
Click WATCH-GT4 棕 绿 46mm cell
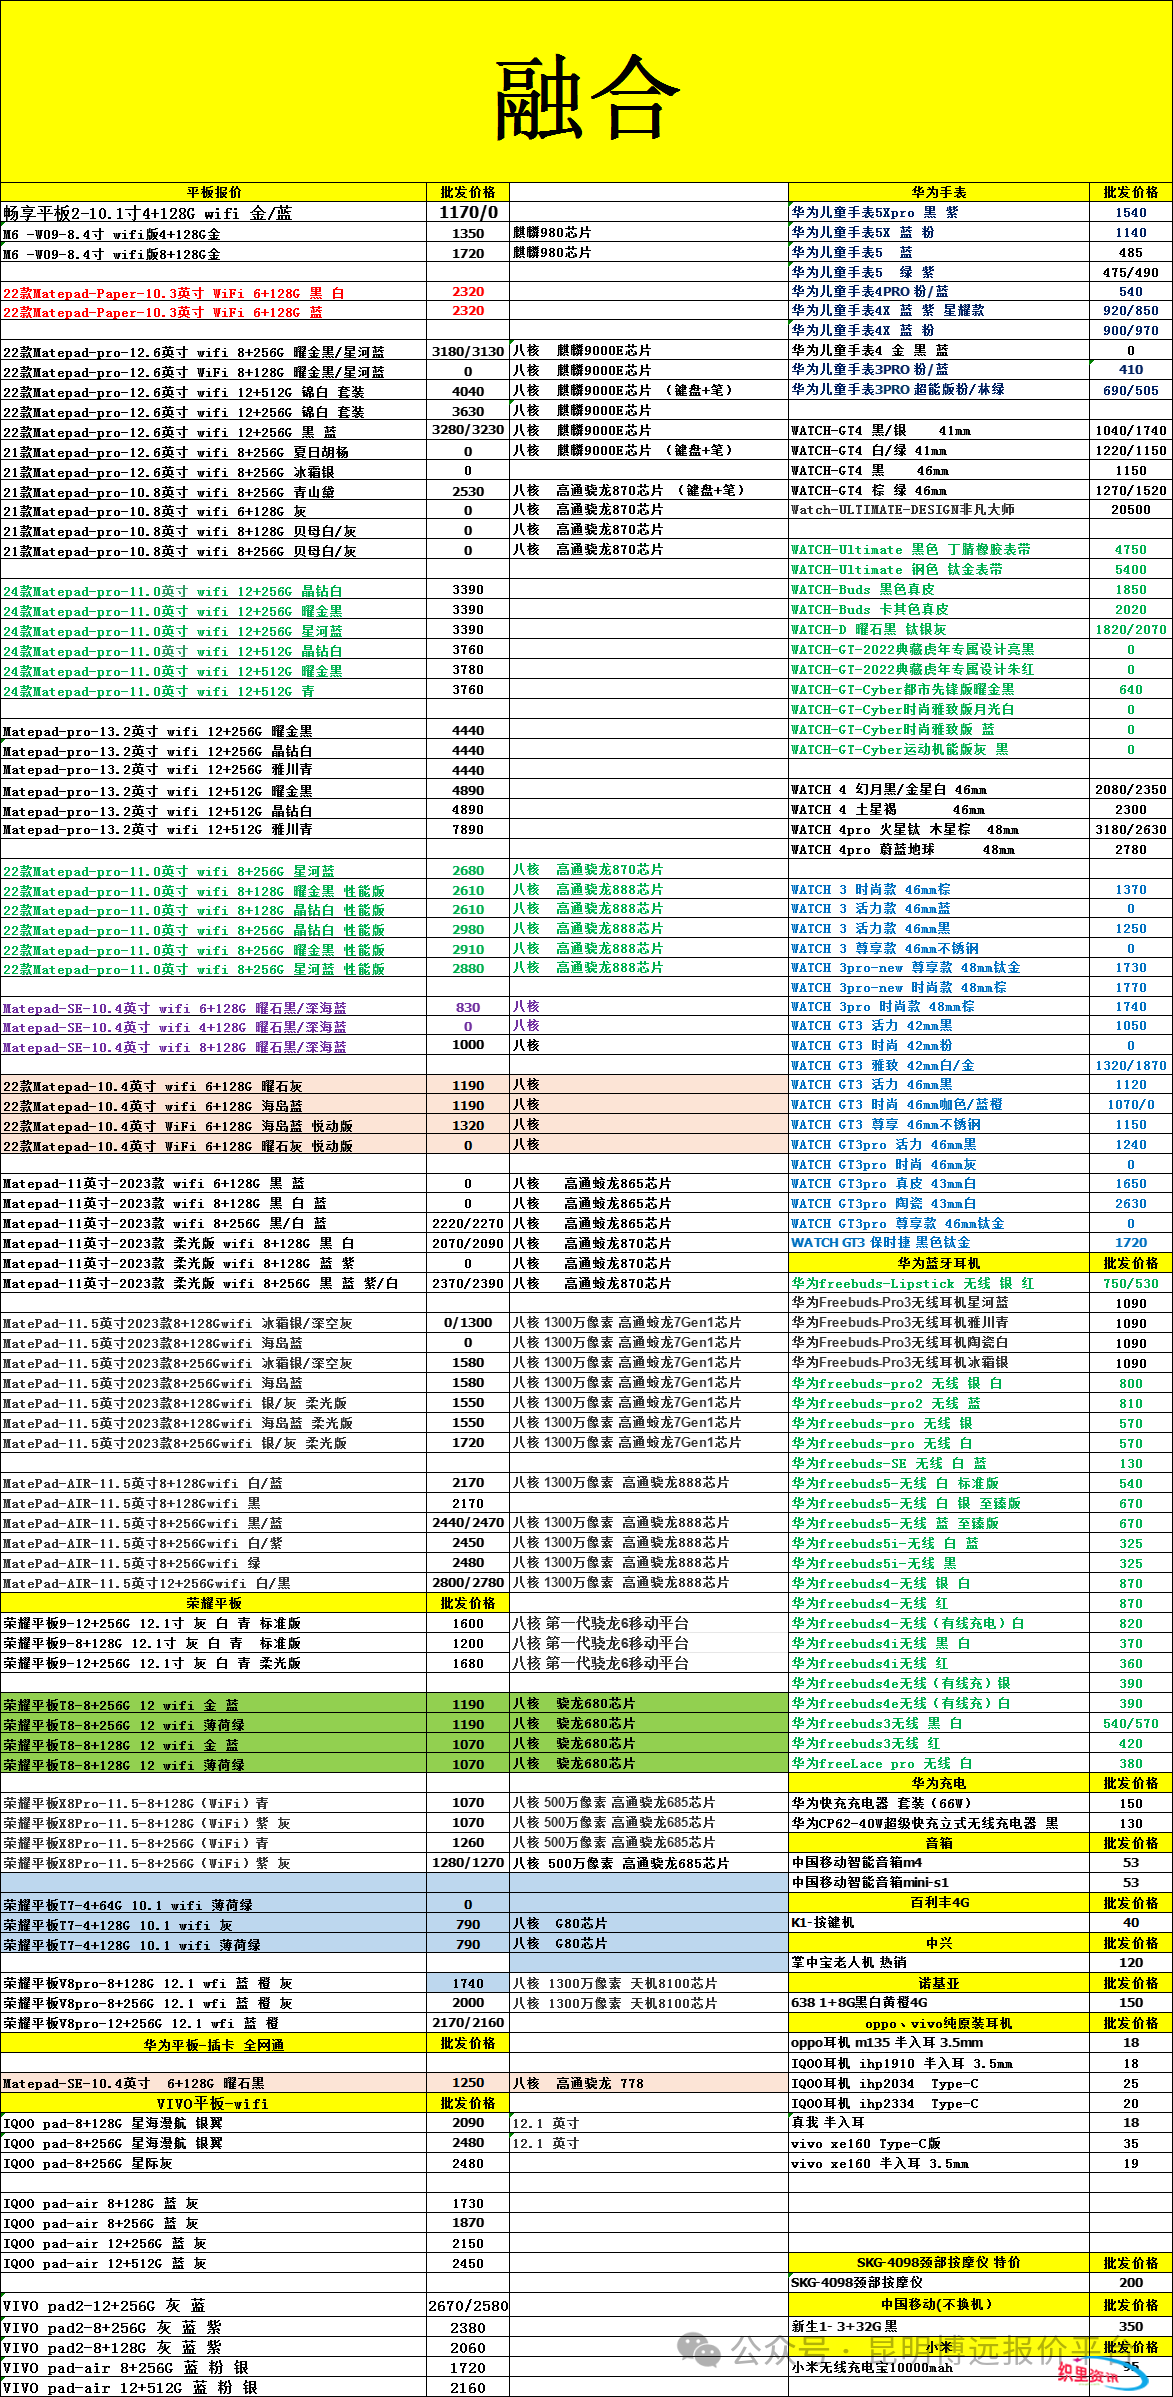939,491
